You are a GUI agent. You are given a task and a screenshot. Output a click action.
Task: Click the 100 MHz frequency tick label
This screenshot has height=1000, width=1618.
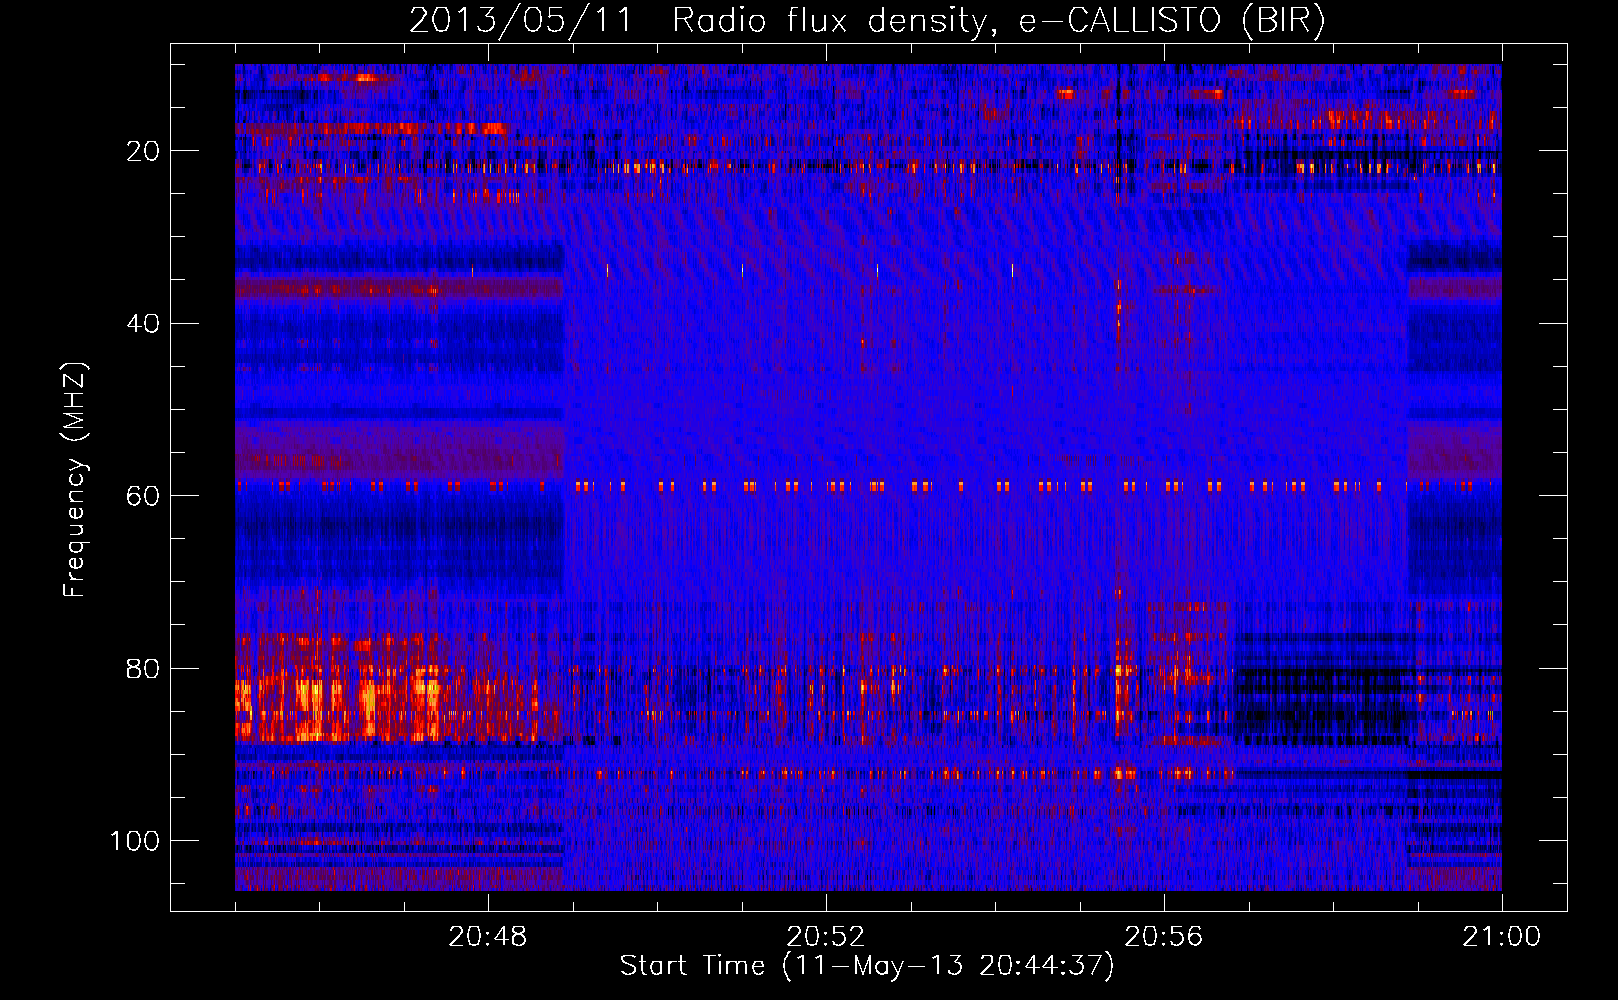tap(135, 841)
